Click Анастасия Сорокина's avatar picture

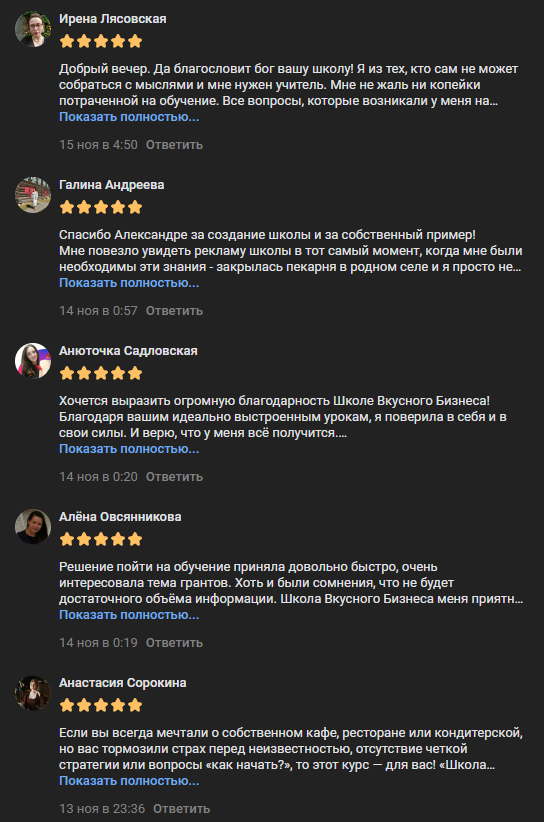pos(32,693)
